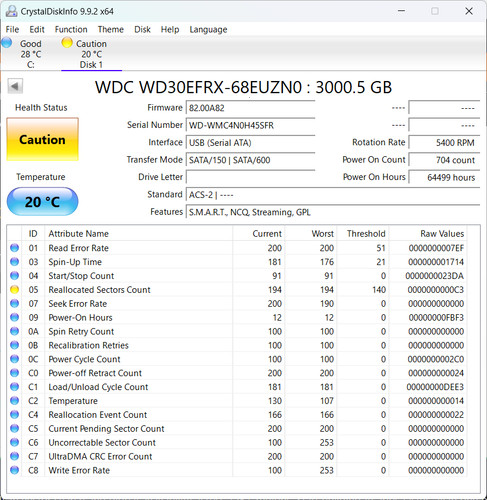487x500 pixels.
Task: Click the yellow Caution health status button
Action: [x=43, y=139]
